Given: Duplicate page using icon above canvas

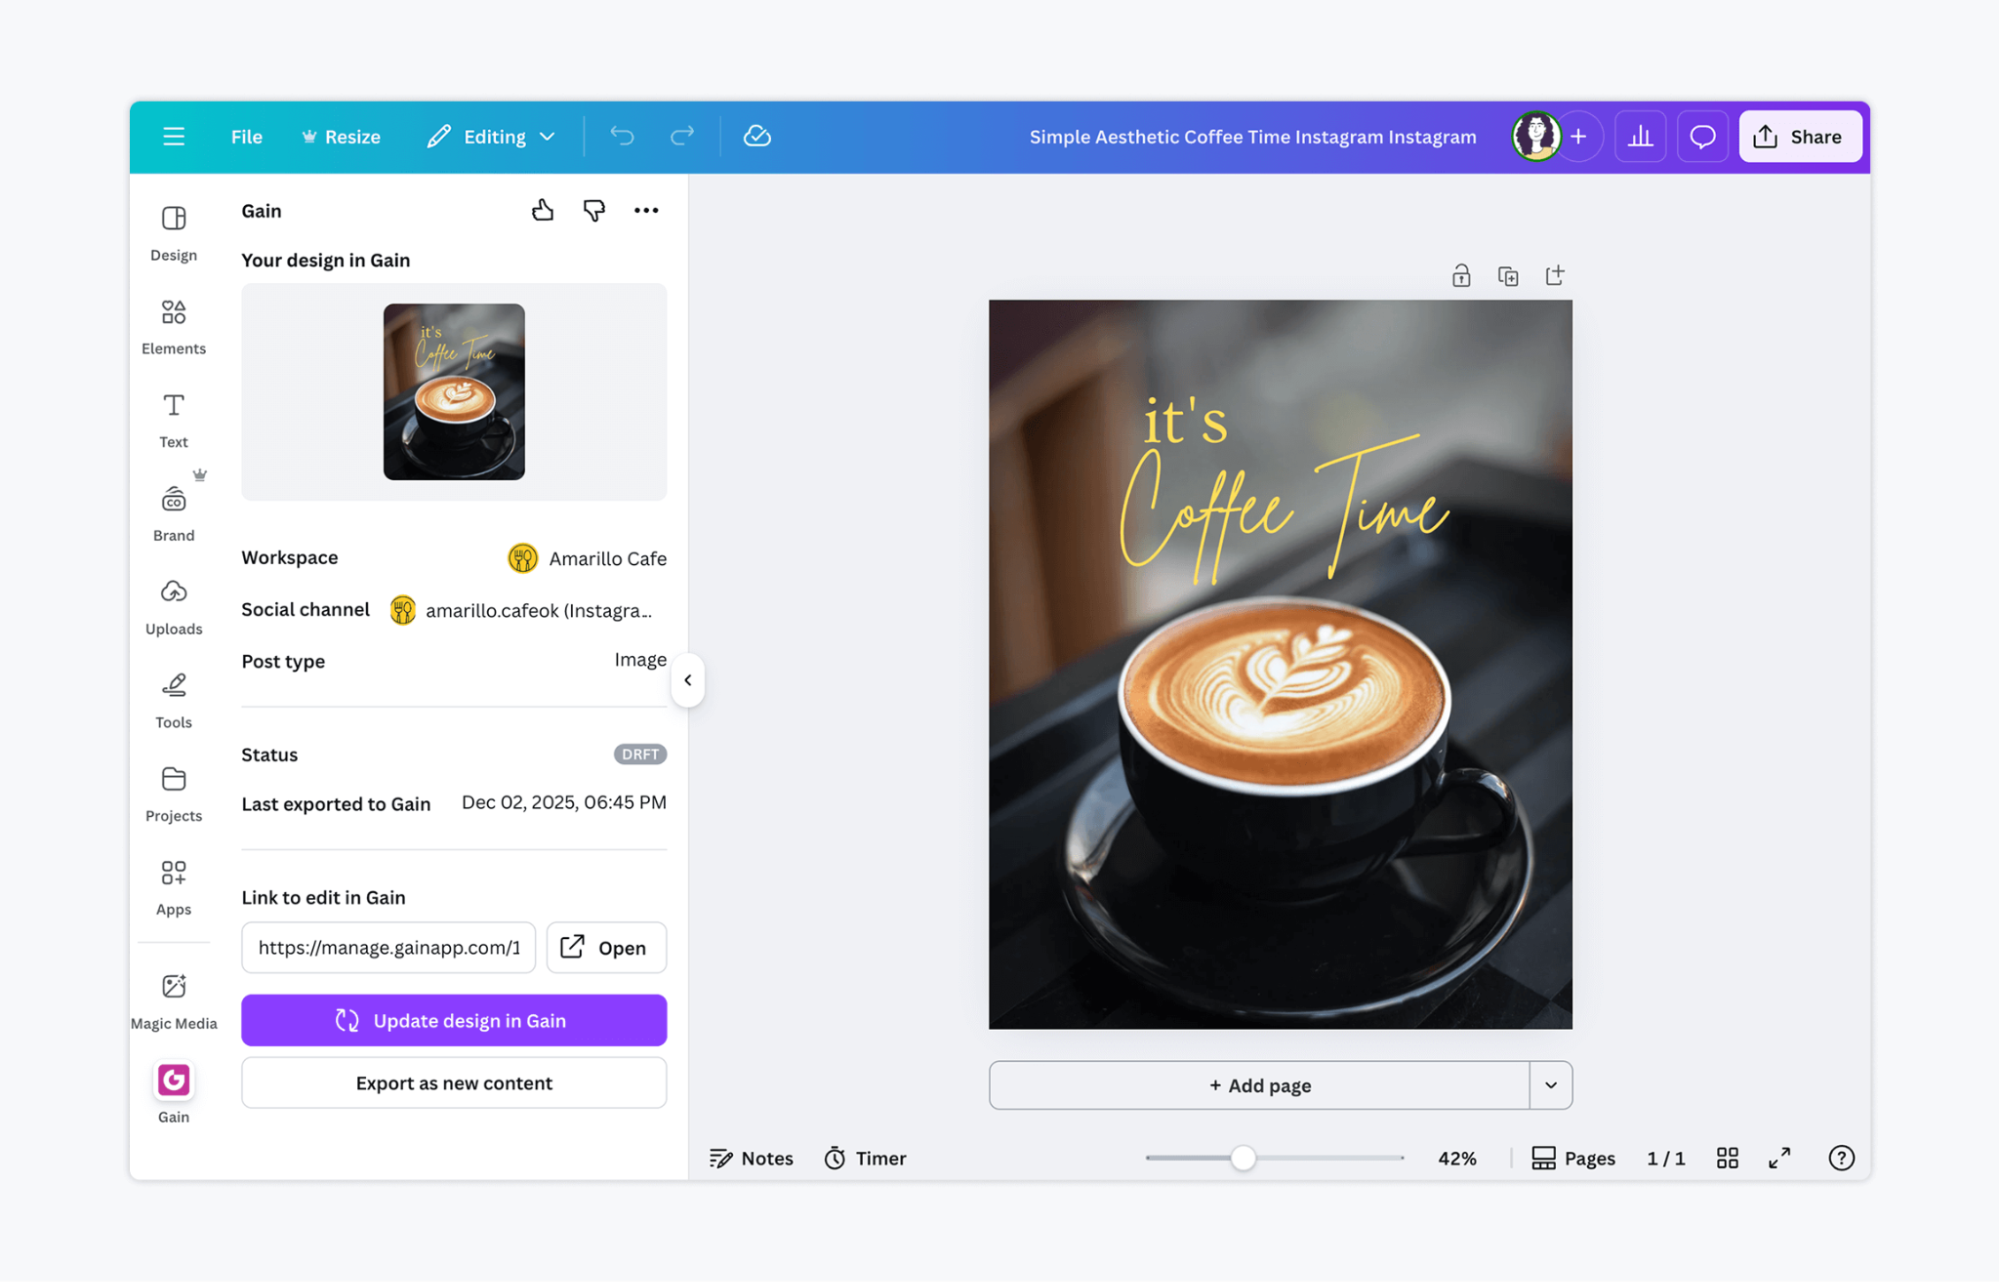Looking at the screenshot, I should [1508, 276].
